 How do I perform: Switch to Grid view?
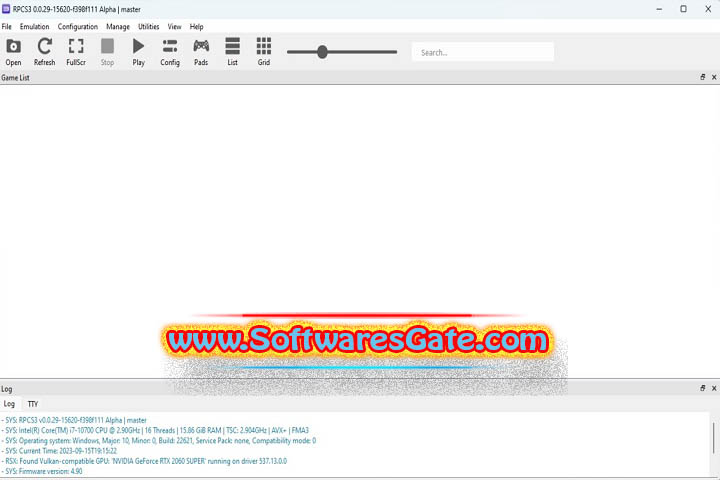click(x=264, y=52)
